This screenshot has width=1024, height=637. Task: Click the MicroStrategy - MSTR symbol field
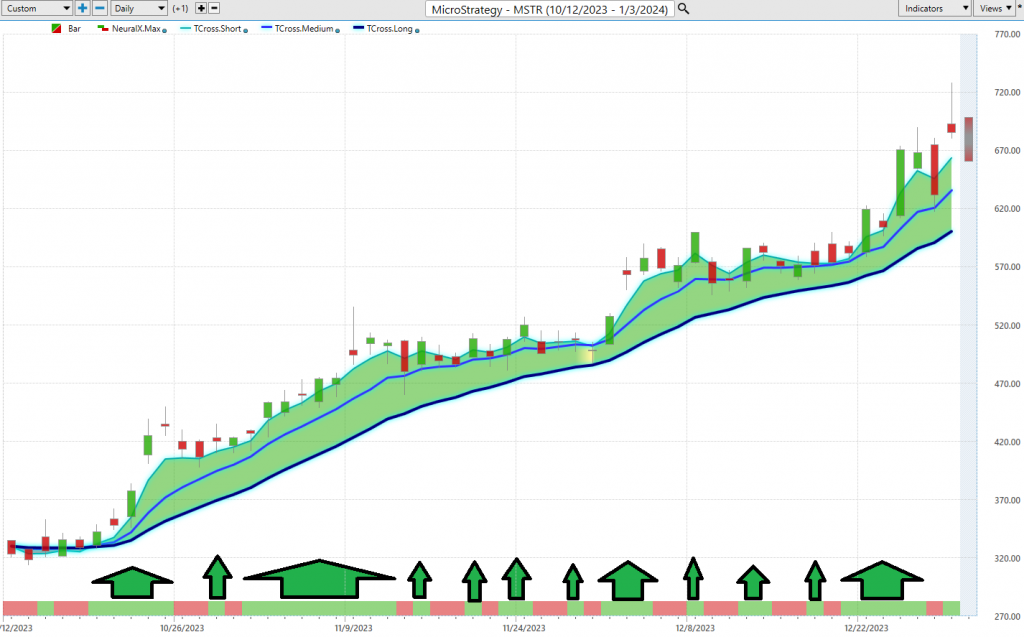tap(550, 9)
